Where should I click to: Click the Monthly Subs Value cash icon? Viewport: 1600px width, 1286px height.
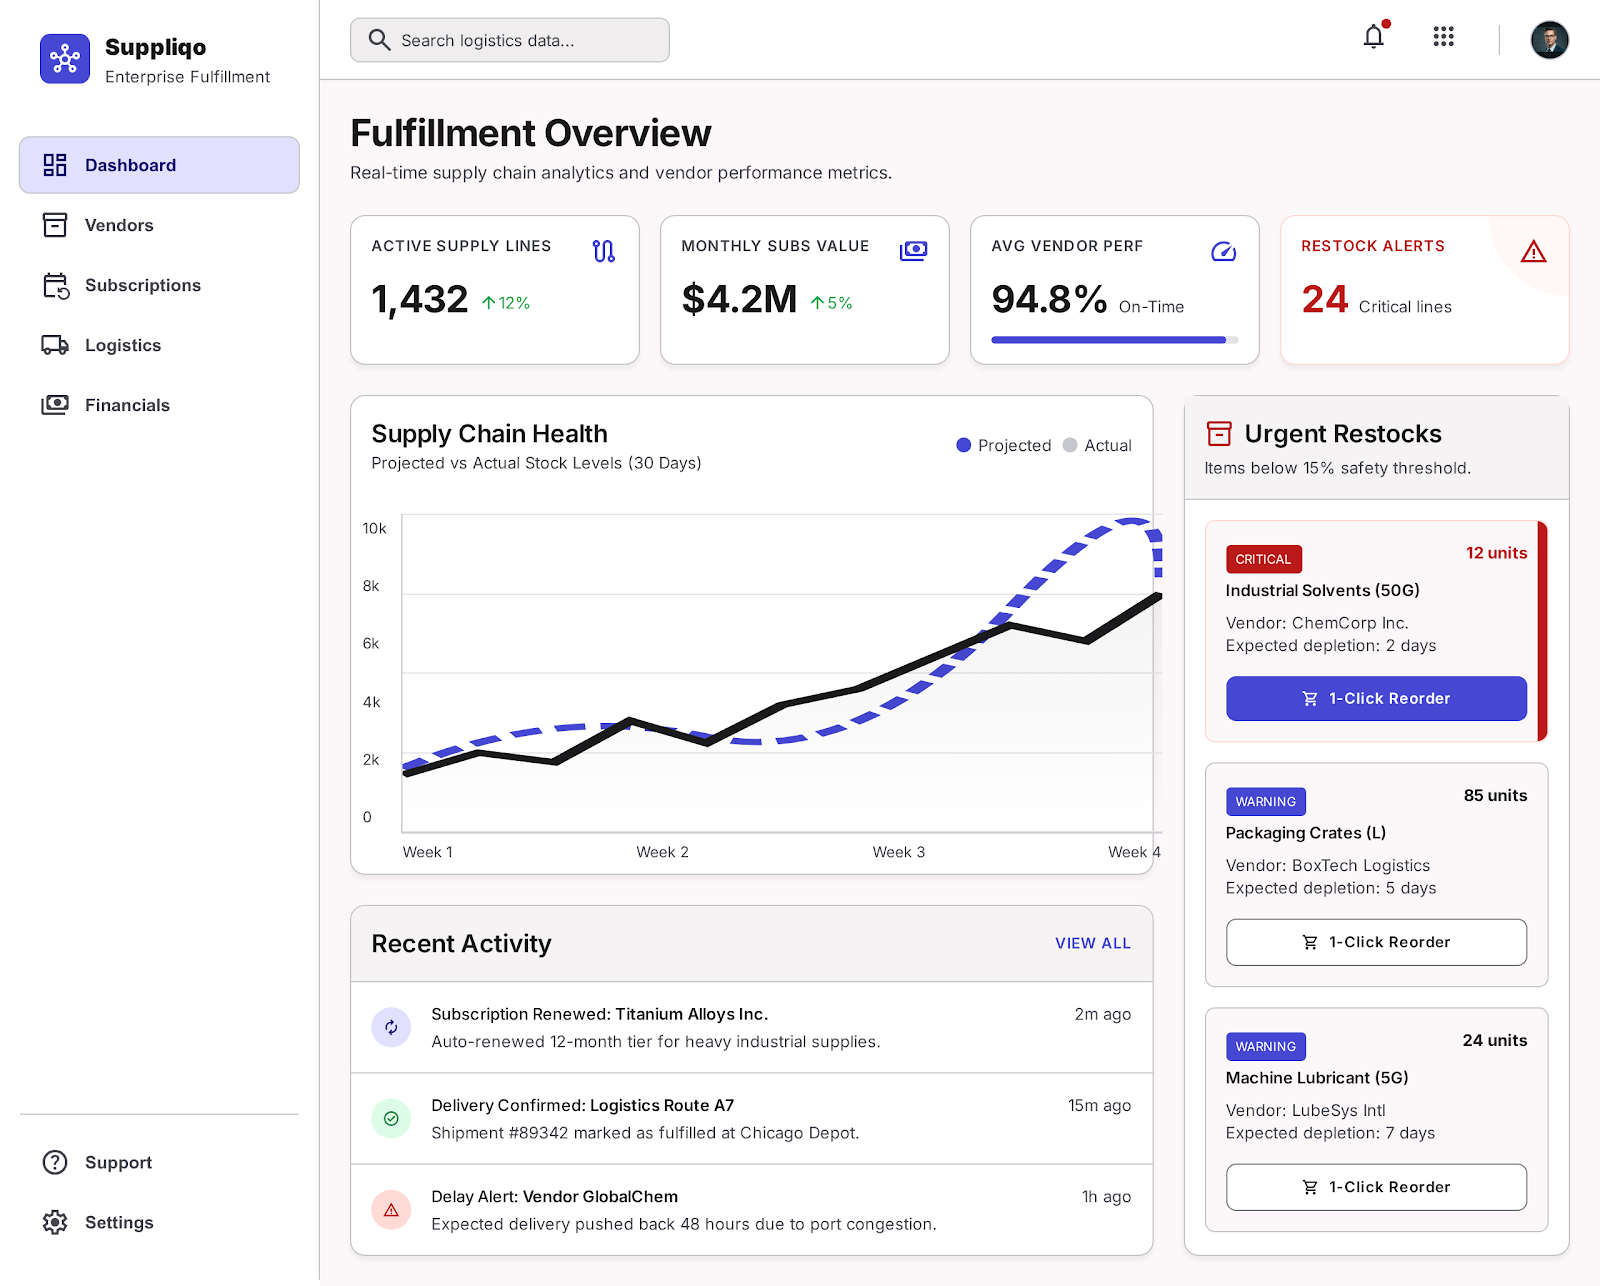914,251
